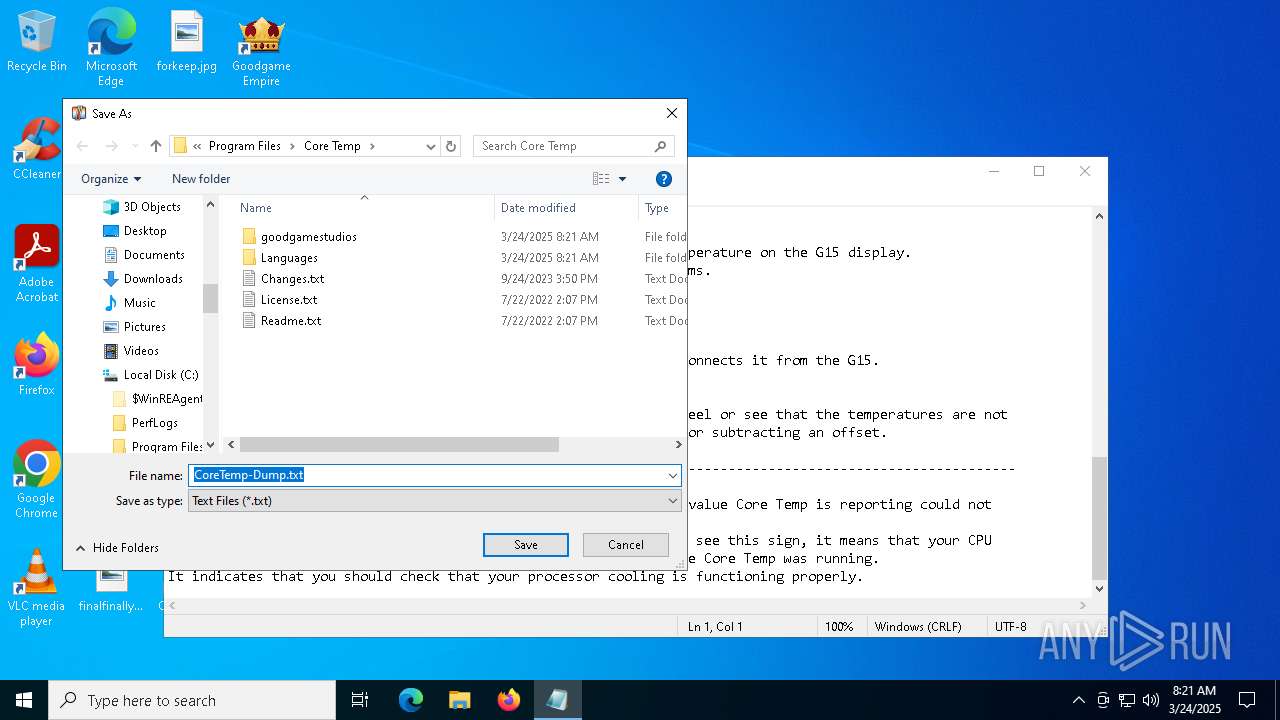This screenshot has height=720, width=1280.
Task: Click navigation pane vertical scrollbar
Action: [210, 298]
